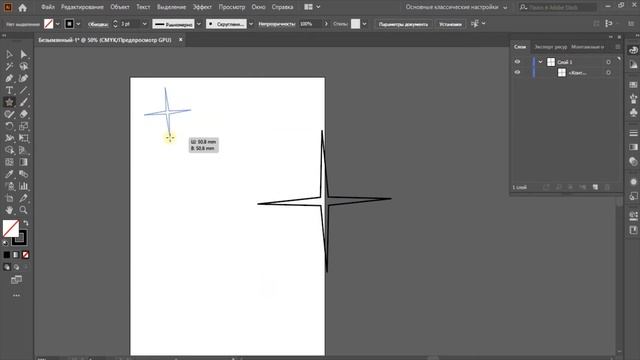Screen dimensions: 640x360
Task: Select the Magic Wand tool
Action: point(9,66)
